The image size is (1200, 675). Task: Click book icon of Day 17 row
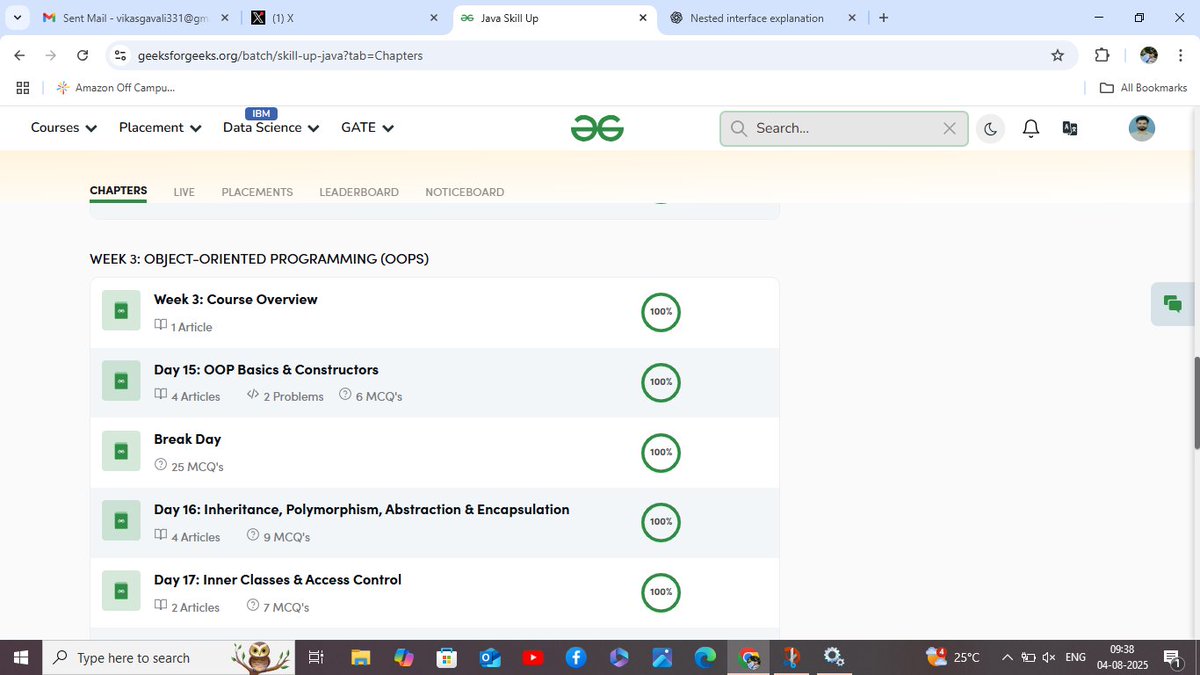click(121, 591)
